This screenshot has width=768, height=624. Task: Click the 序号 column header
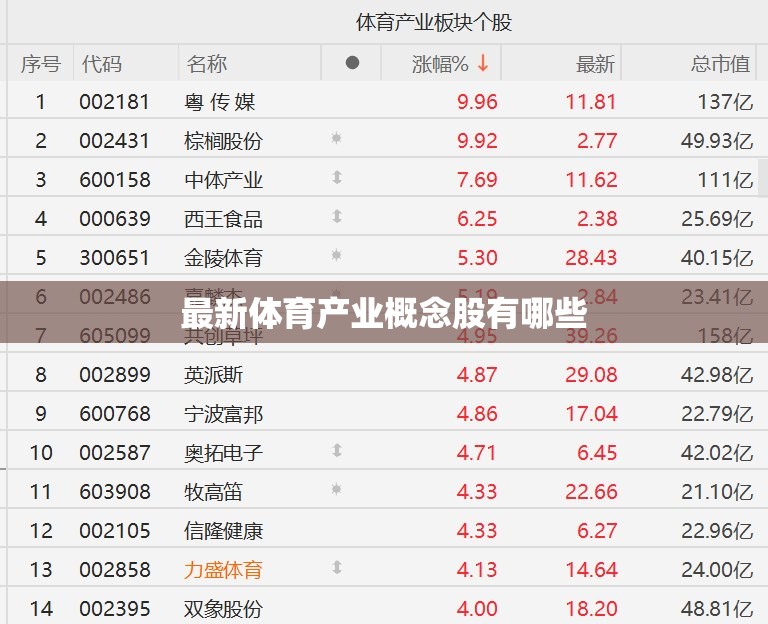pyautogui.click(x=41, y=64)
